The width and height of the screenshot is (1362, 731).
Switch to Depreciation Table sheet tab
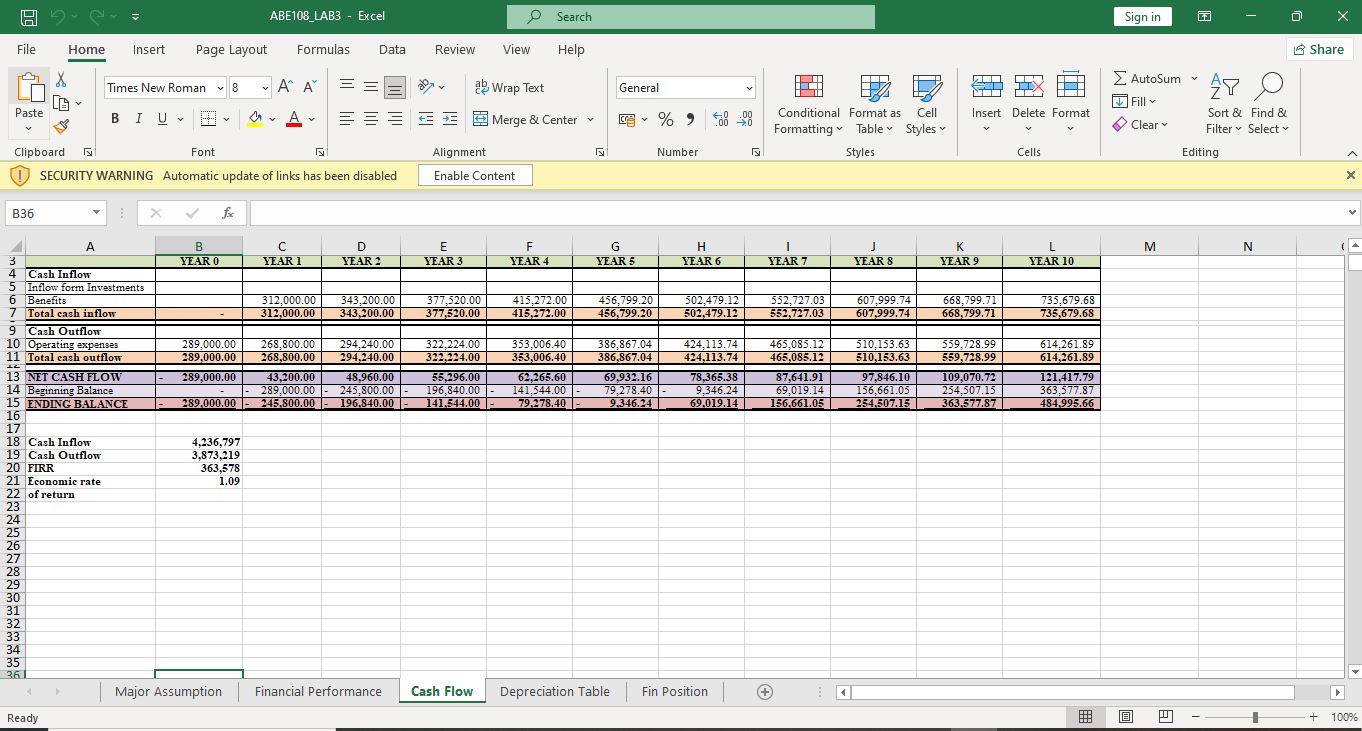tap(554, 692)
